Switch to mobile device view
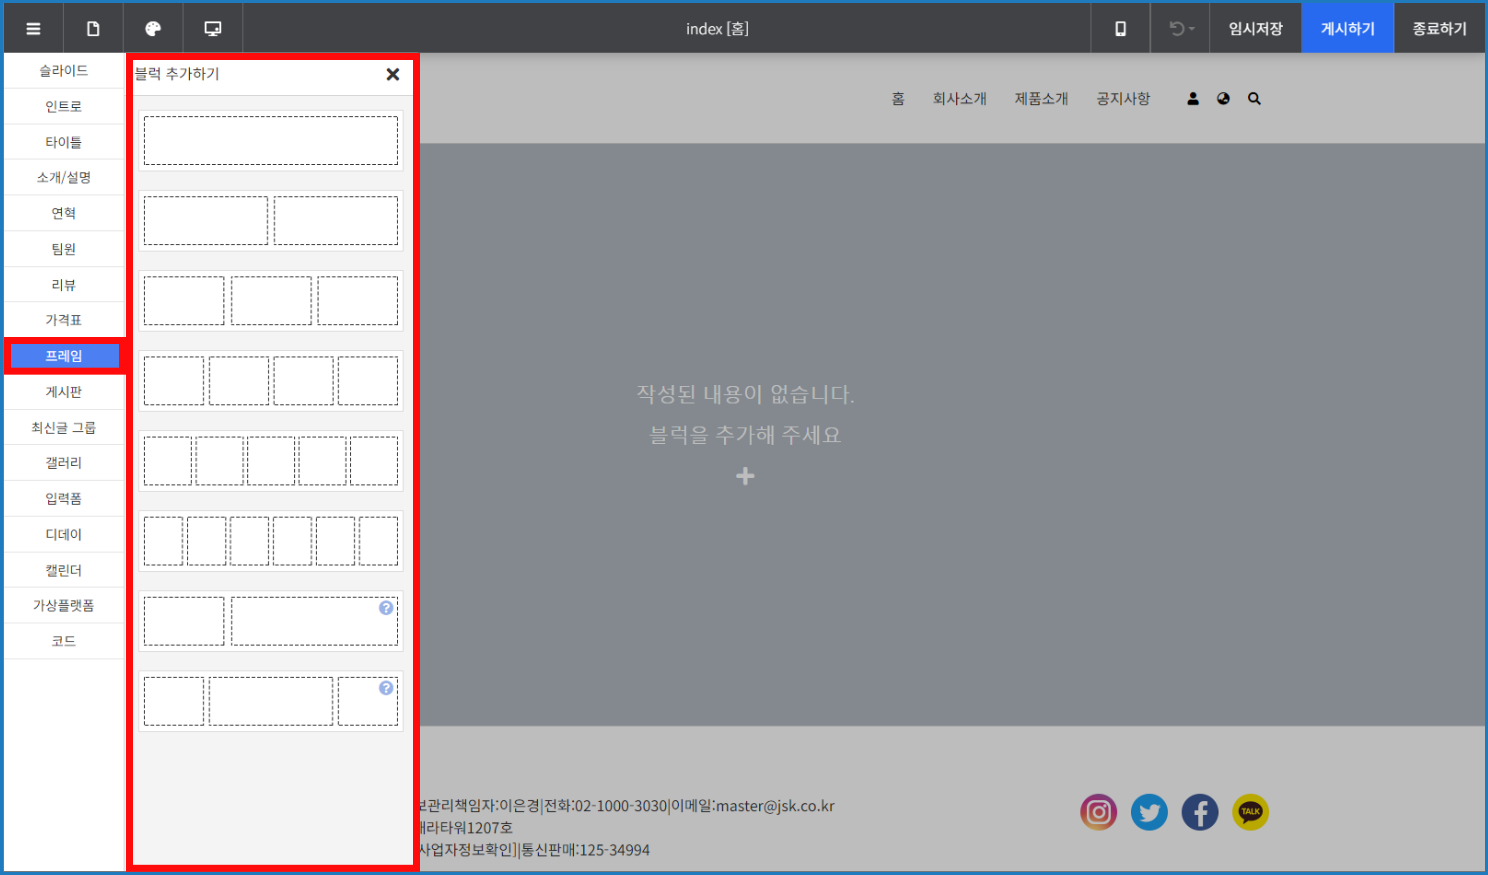Image resolution: width=1488 pixels, height=875 pixels. (x=1120, y=29)
